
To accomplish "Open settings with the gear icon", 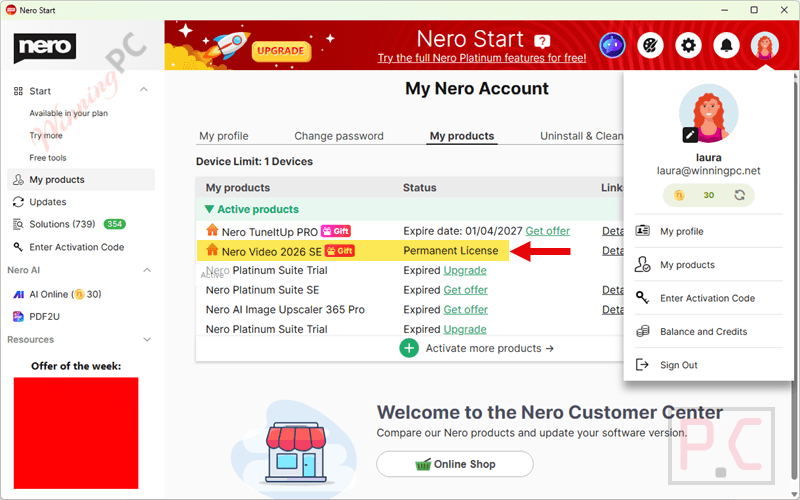I will [x=688, y=45].
